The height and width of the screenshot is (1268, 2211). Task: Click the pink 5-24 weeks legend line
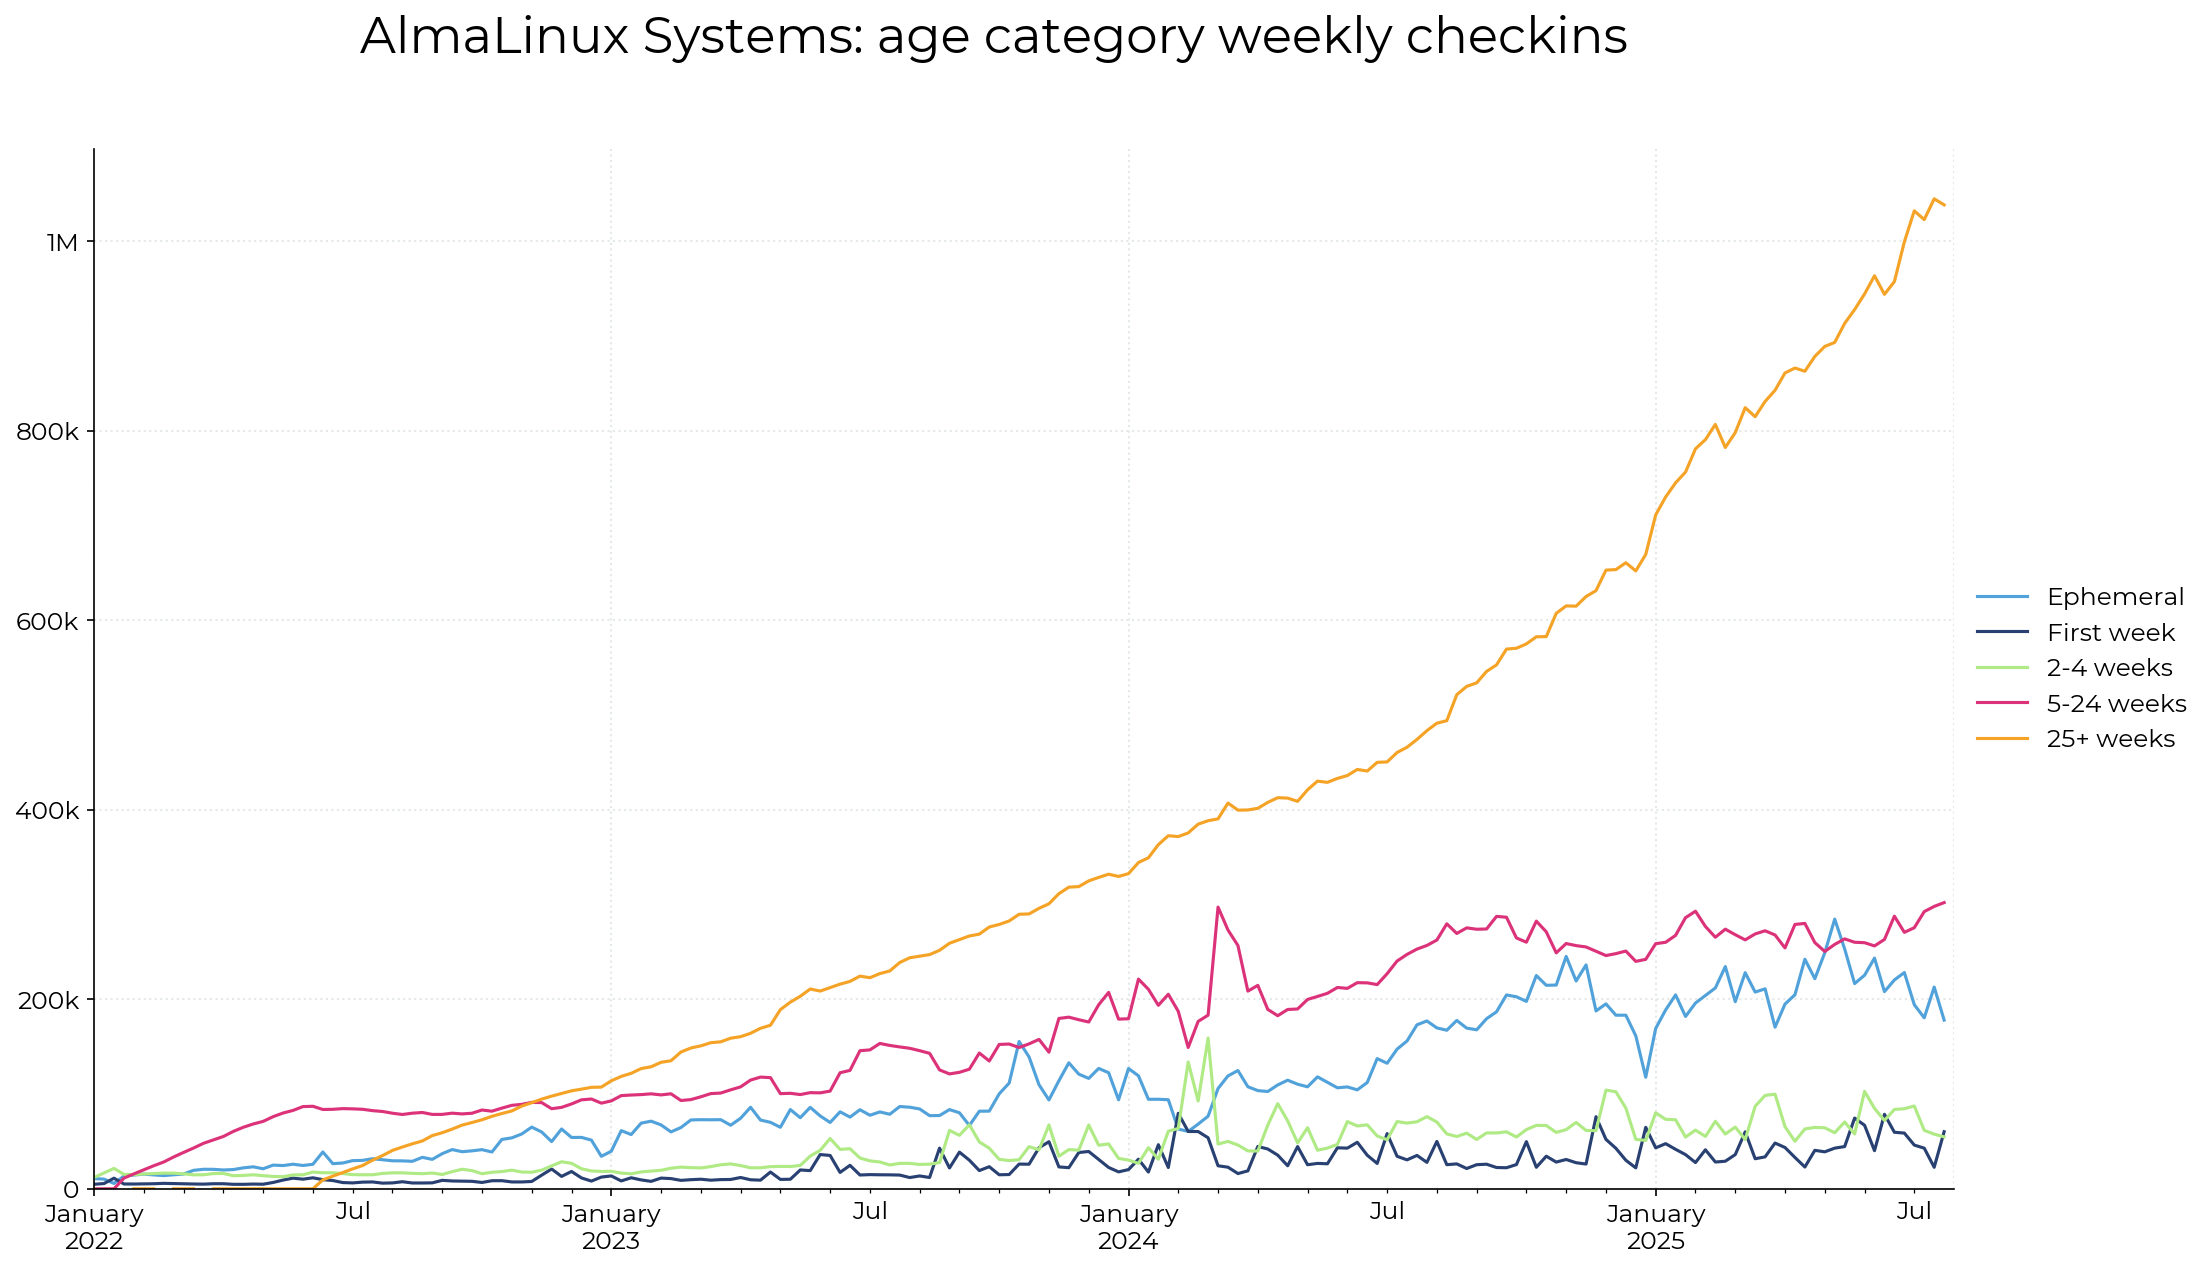pos(2003,704)
